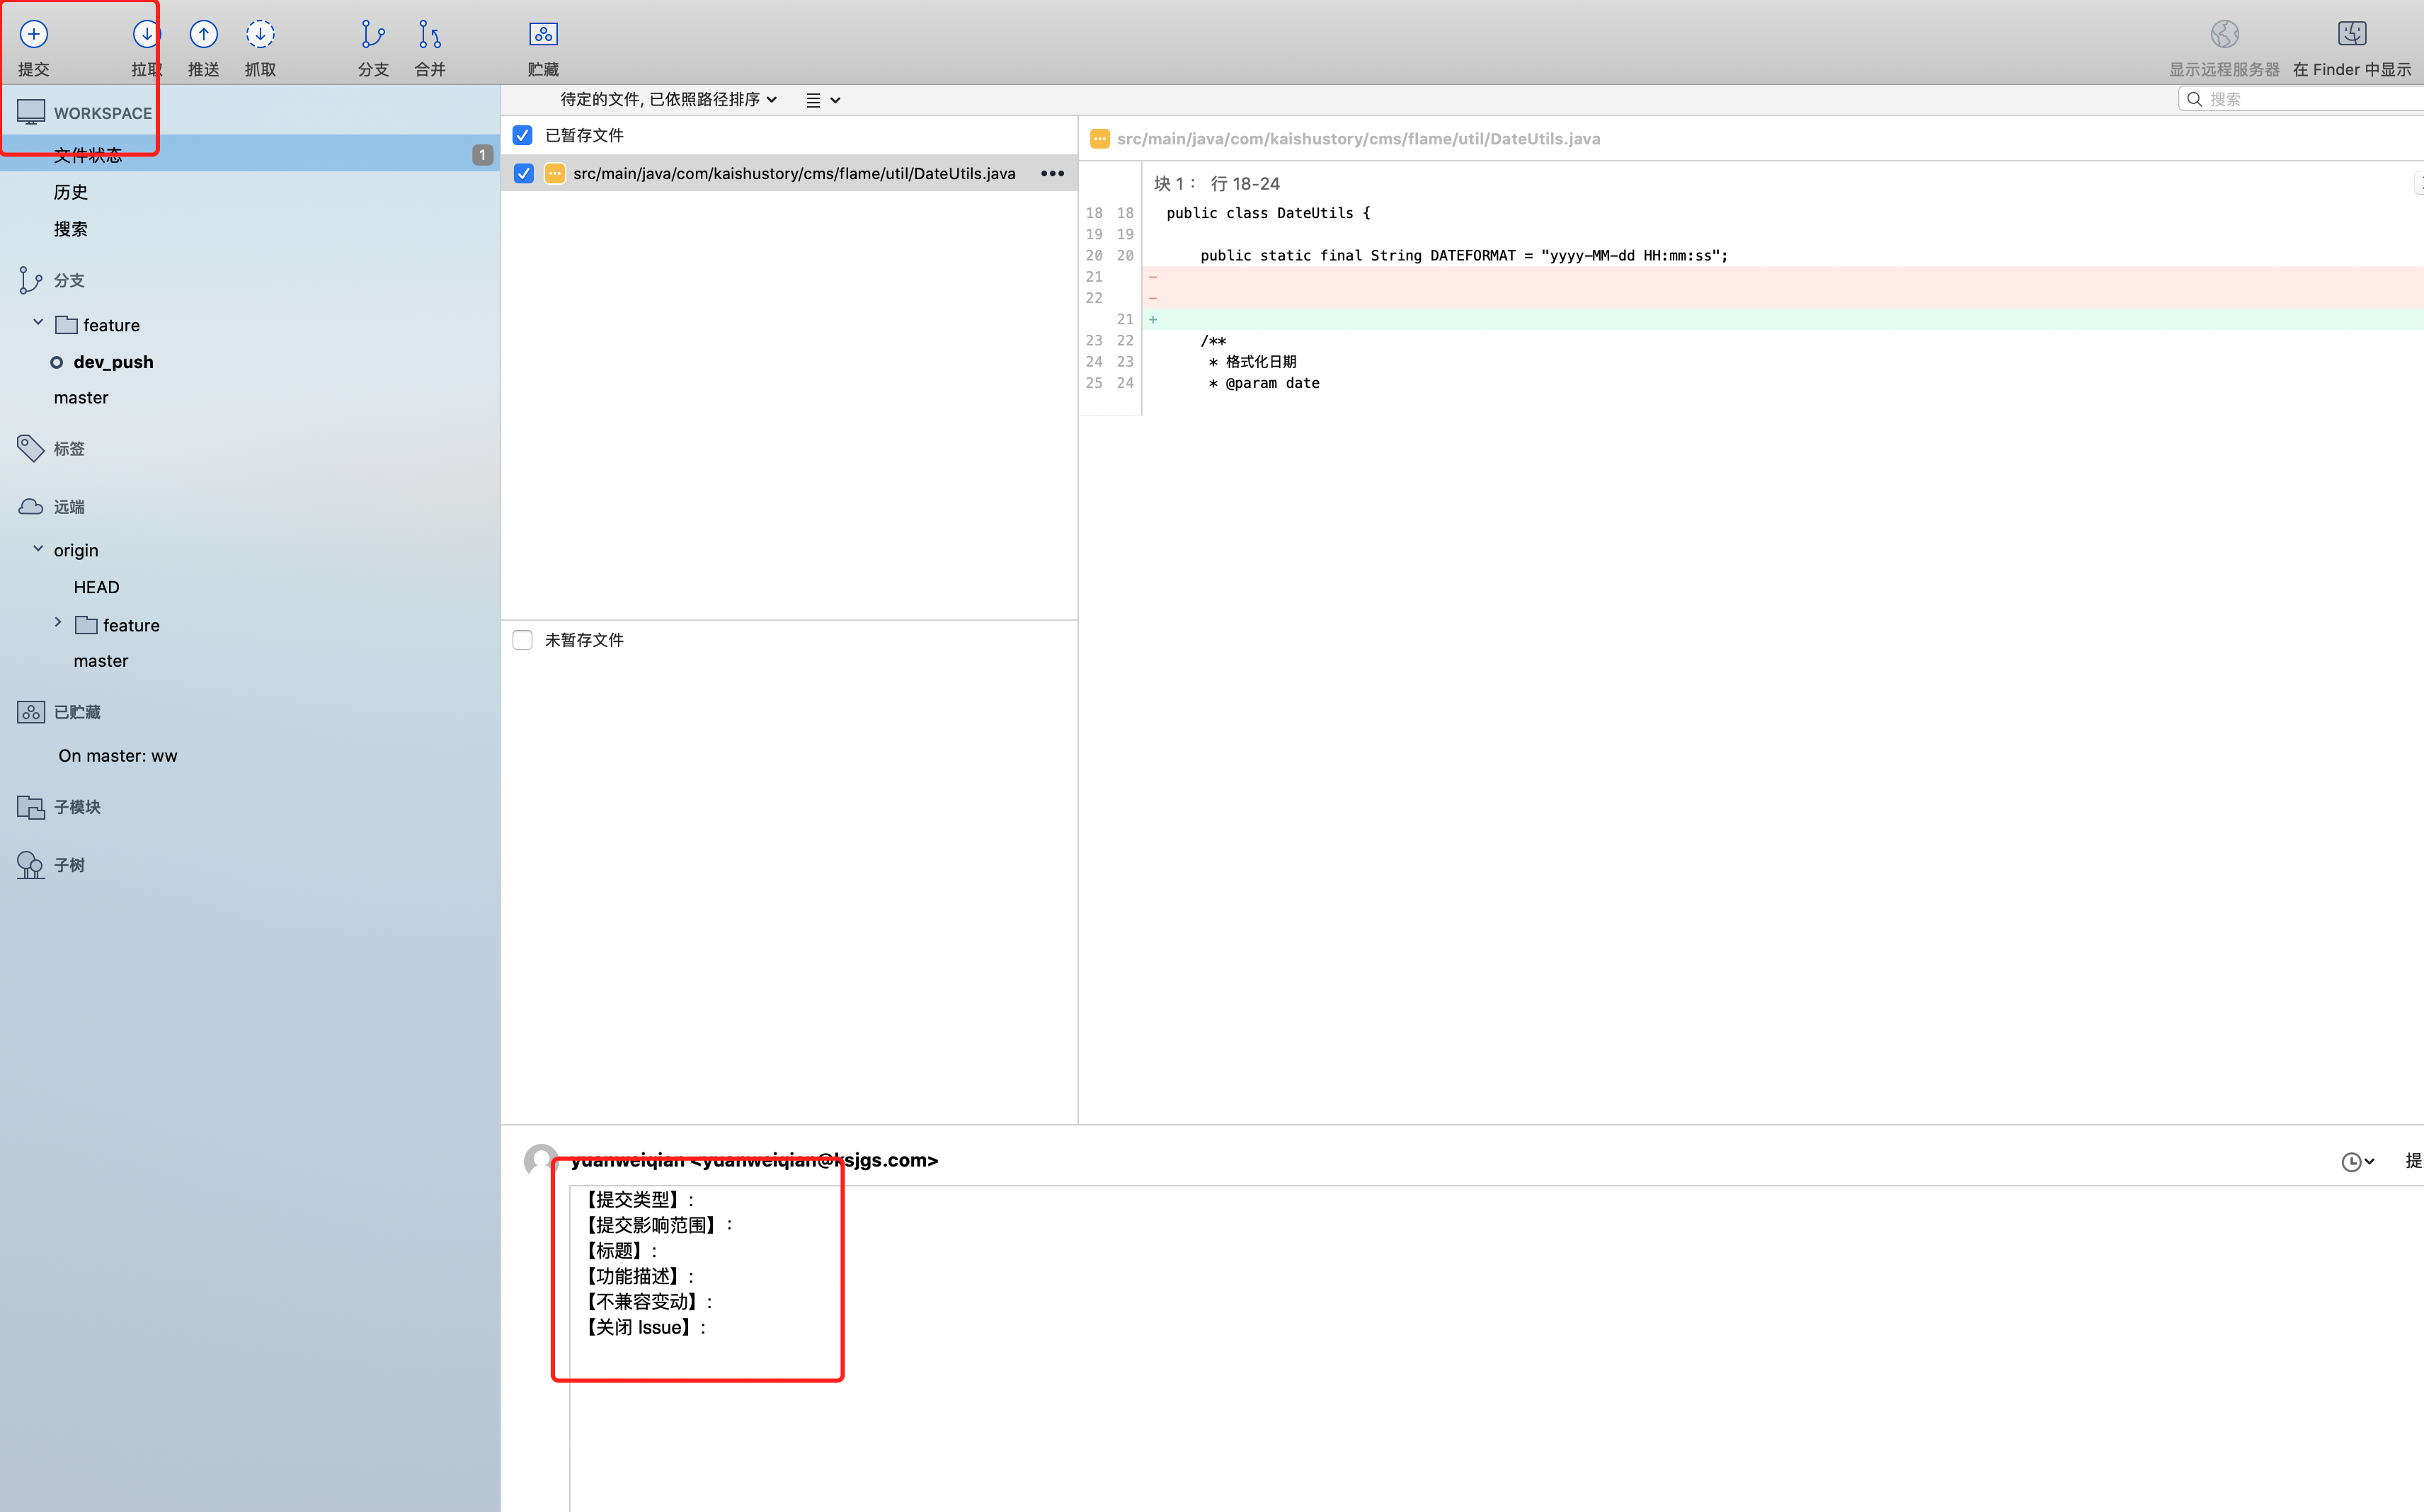The width and height of the screenshot is (2424, 1512).
Task: Click the user avatar next to yuanweiqian
Action: (x=541, y=1160)
